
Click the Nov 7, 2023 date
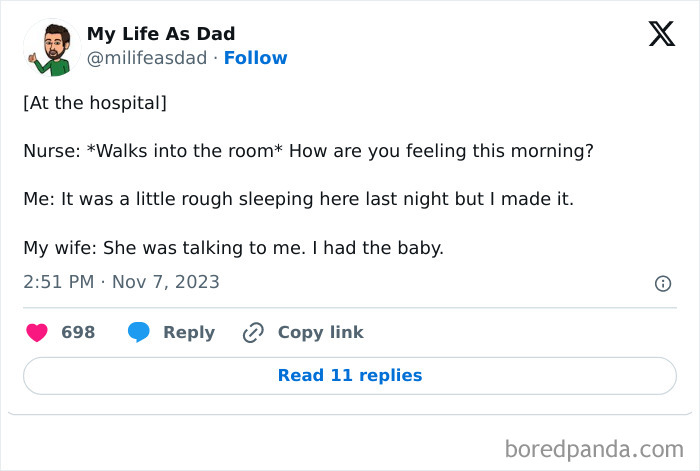[166, 282]
